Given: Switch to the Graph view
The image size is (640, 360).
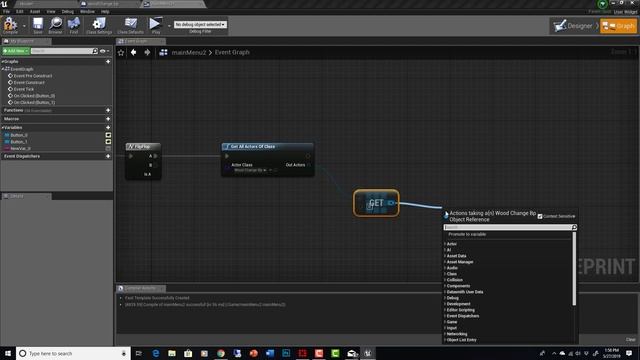Looking at the screenshot, I should click(618, 26).
